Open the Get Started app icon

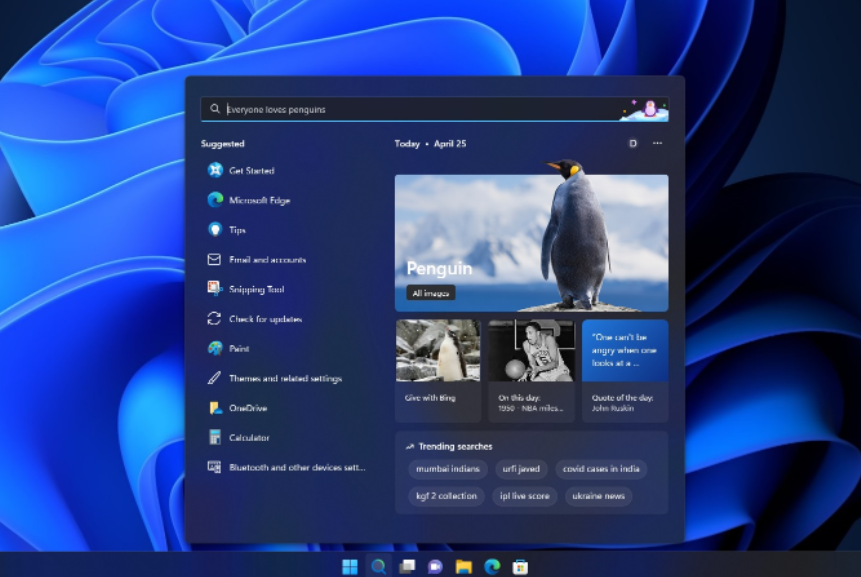[214, 171]
